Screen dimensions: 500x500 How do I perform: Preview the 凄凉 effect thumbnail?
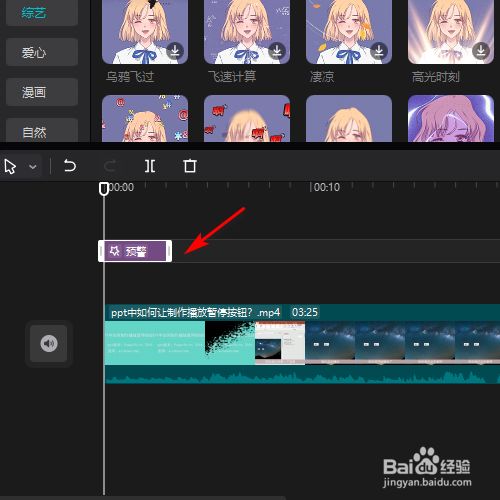coord(349,32)
